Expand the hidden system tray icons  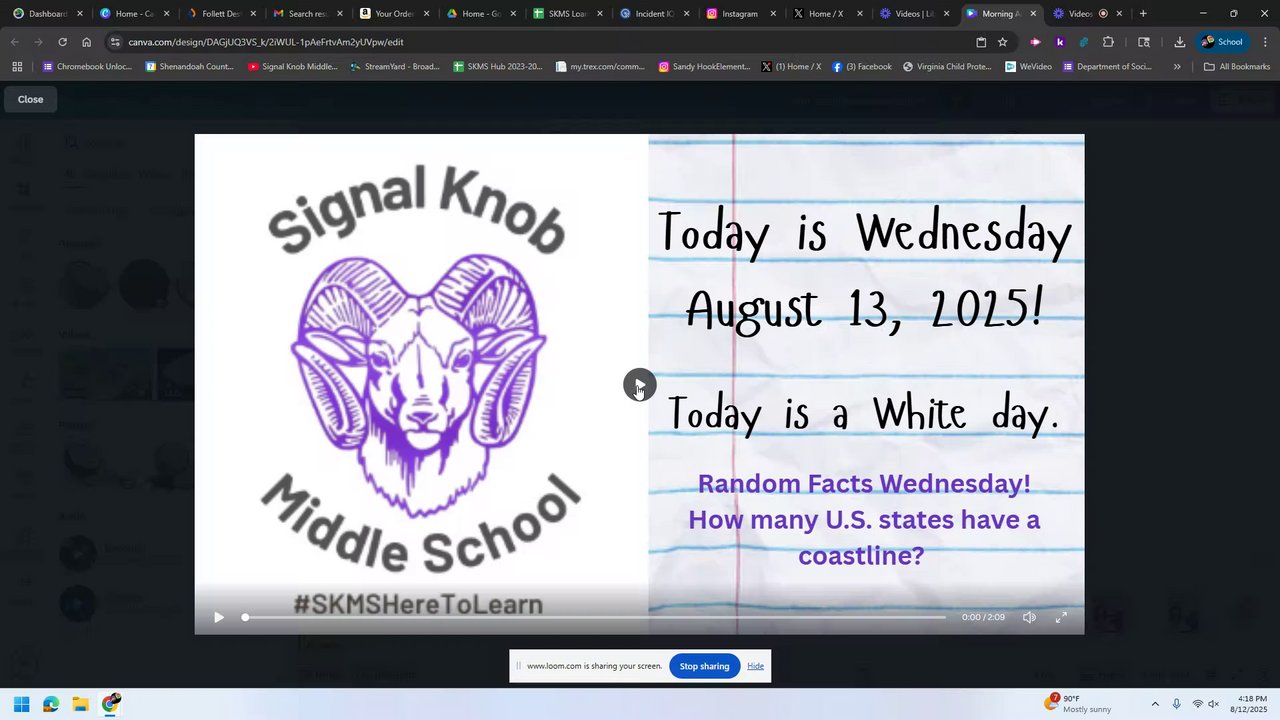point(1155,704)
